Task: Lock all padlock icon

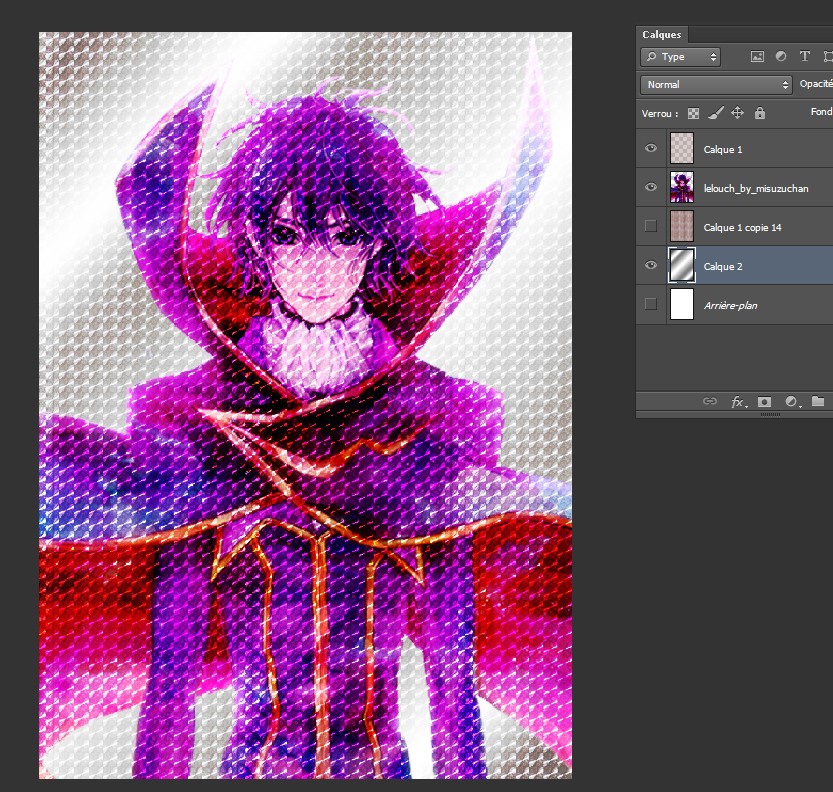Action: coord(760,113)
